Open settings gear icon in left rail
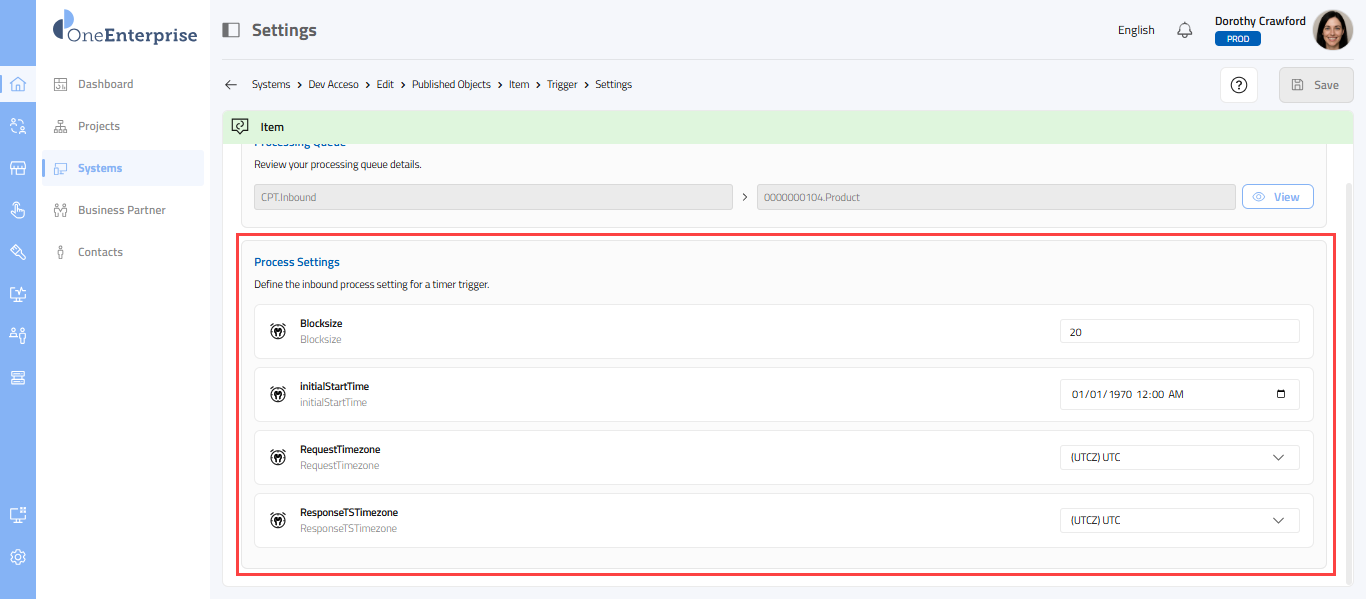 [17, 557]
